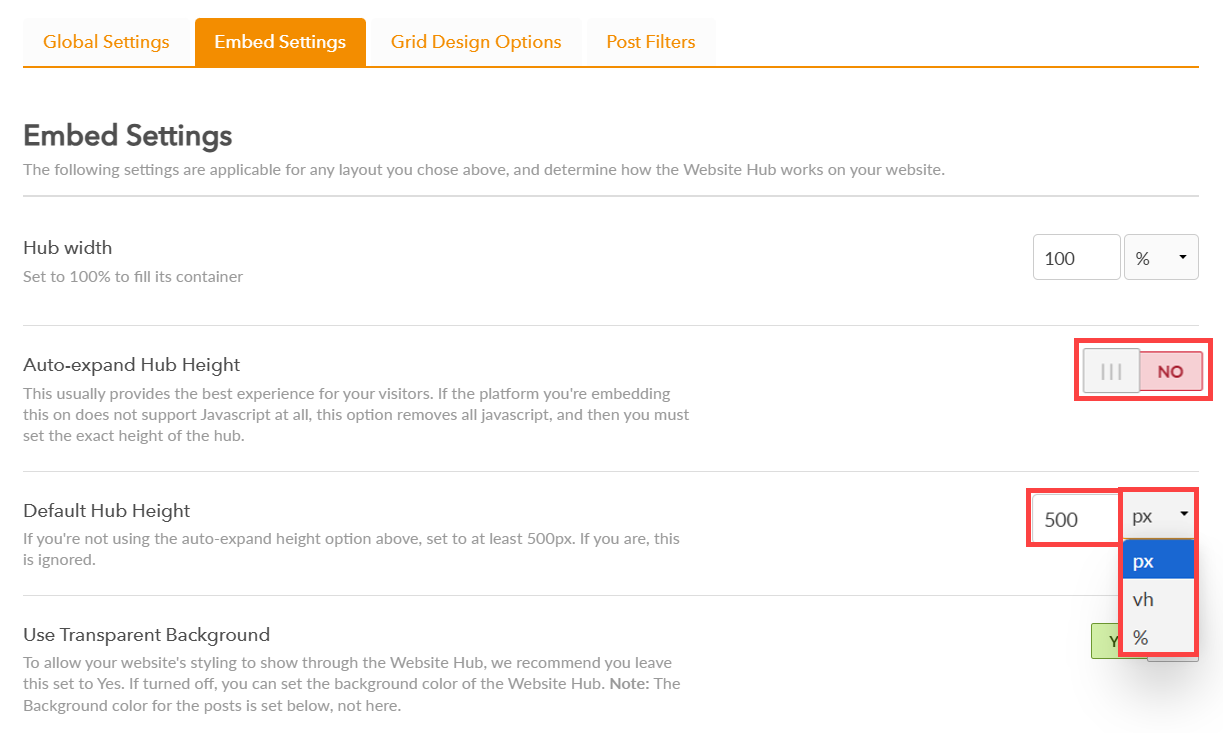Collapse the Default Hub Height px unit selector
The width and height of the screenshot is (1223, 733).
click(x=1160, y=516)
